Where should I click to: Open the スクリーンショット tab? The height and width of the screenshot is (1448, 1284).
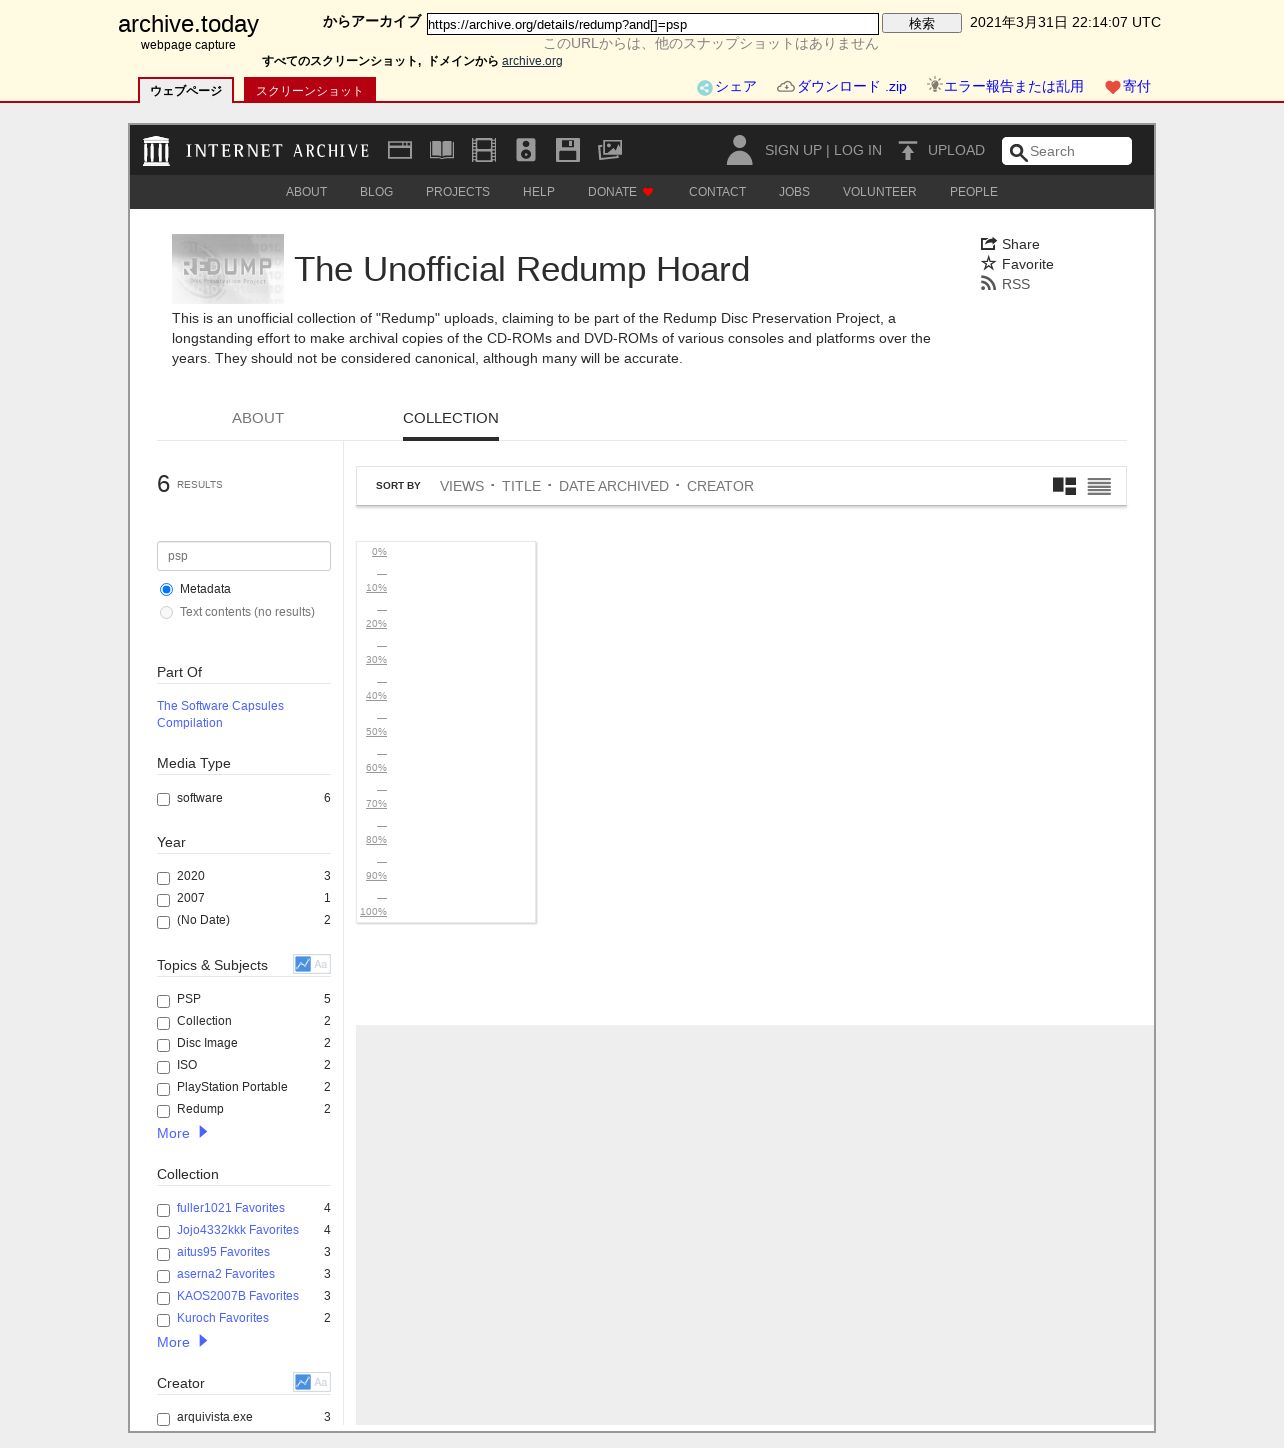click(310, 90)
